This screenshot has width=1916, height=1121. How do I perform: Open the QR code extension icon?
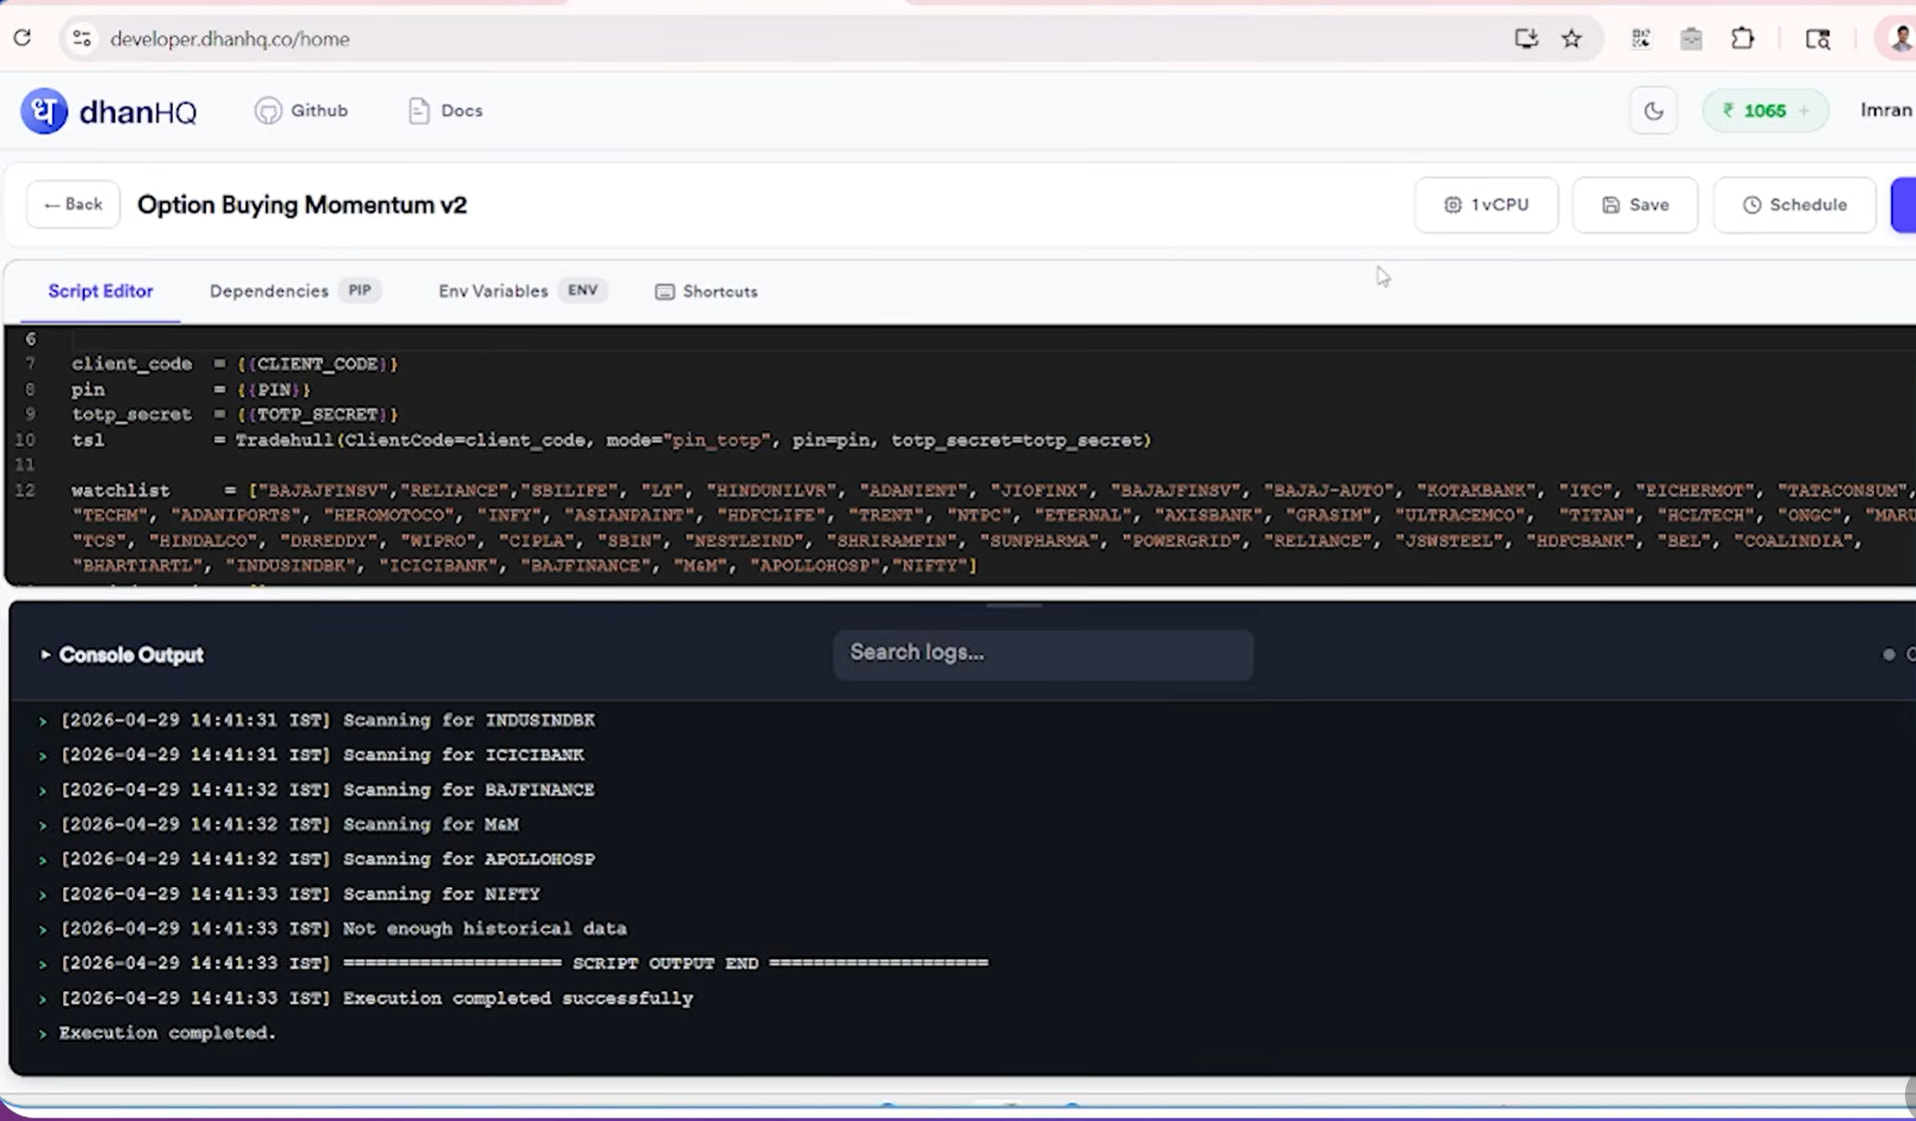coord(1641,39)
